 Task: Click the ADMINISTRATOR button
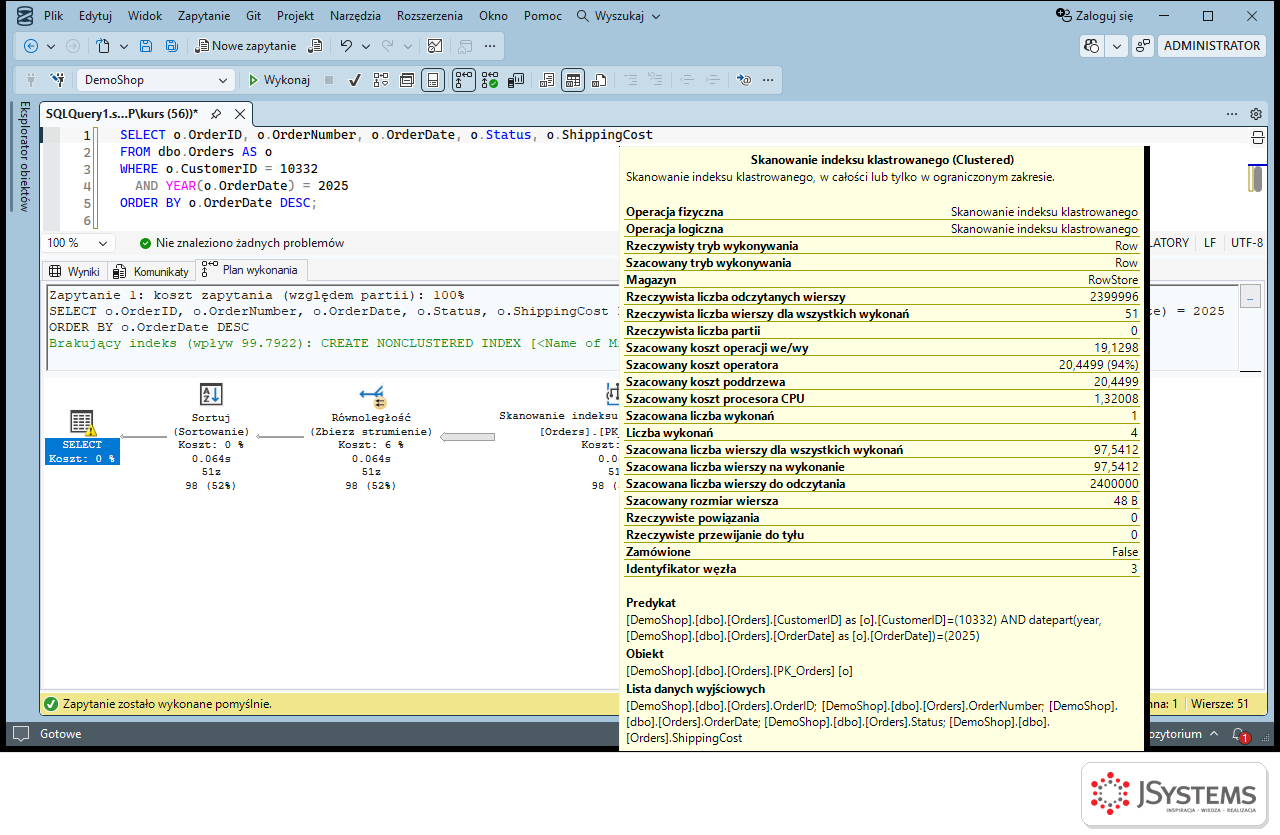point(1212,46)
